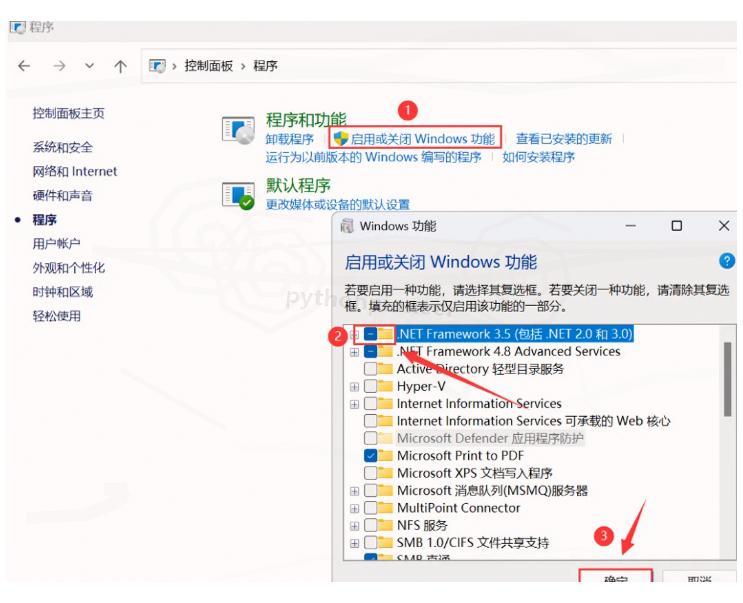This screenshot has width=743, height=603.
Task: Enable the NFS 服务 checkbox
Action: (371, 525)
